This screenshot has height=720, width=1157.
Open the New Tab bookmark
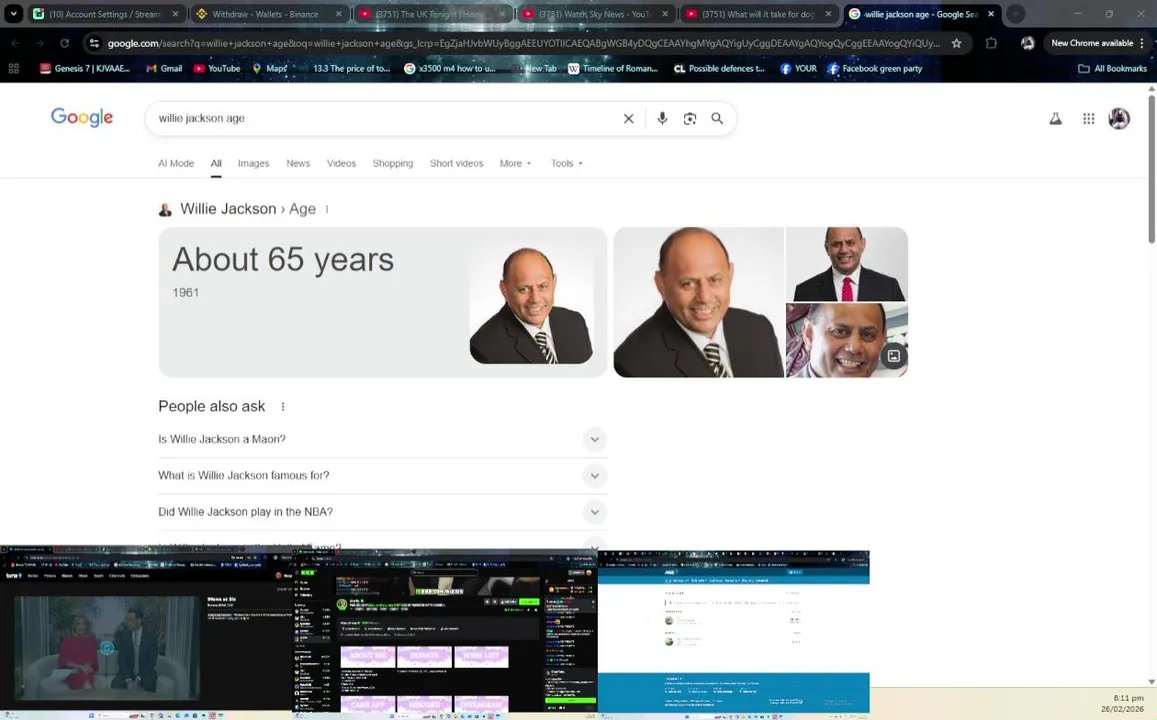[533, 69]
